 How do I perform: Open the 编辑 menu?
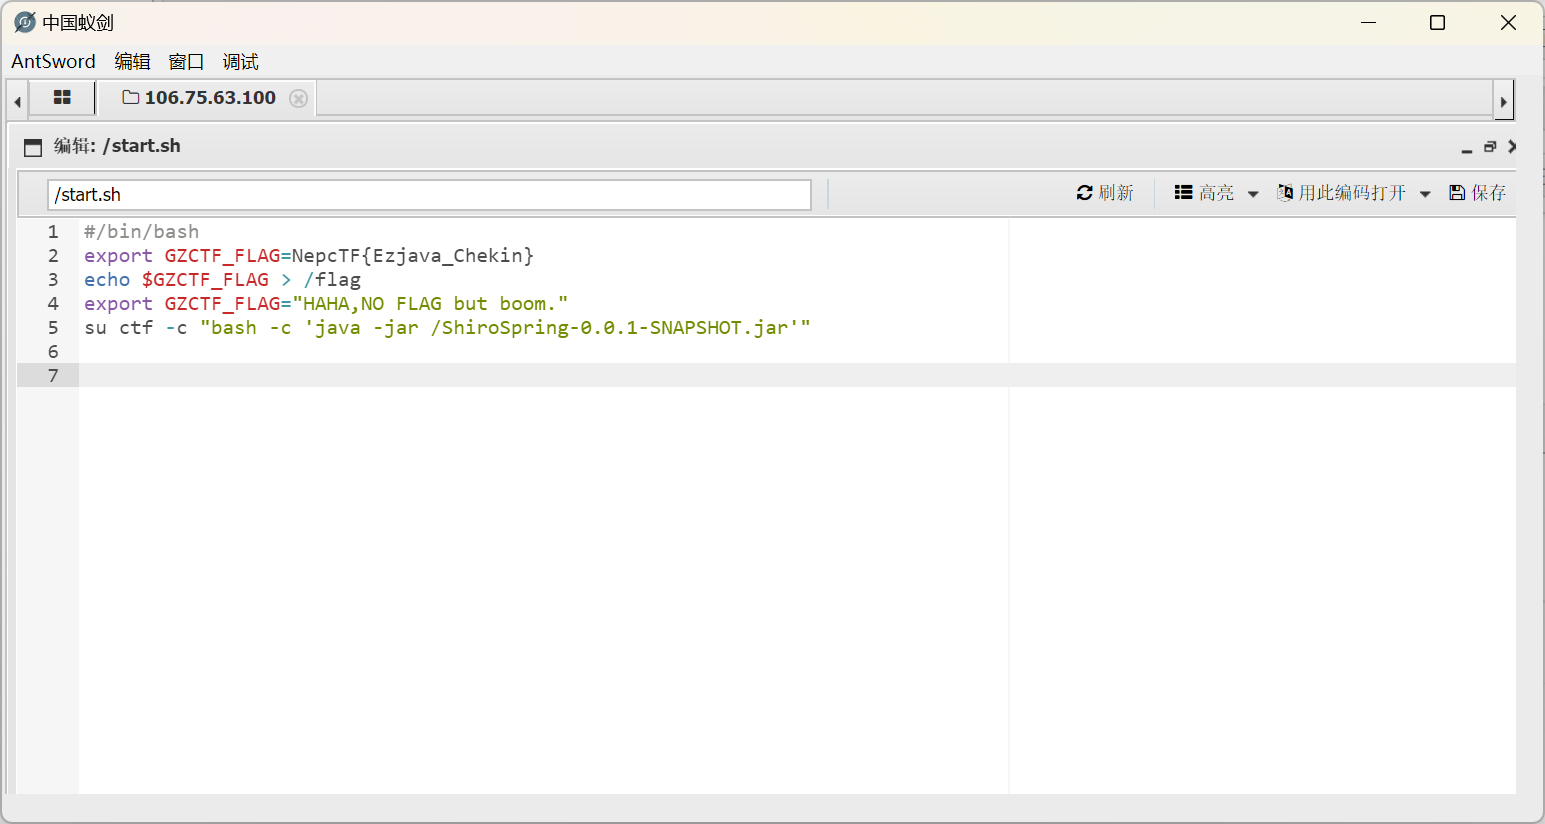(132, 61)
